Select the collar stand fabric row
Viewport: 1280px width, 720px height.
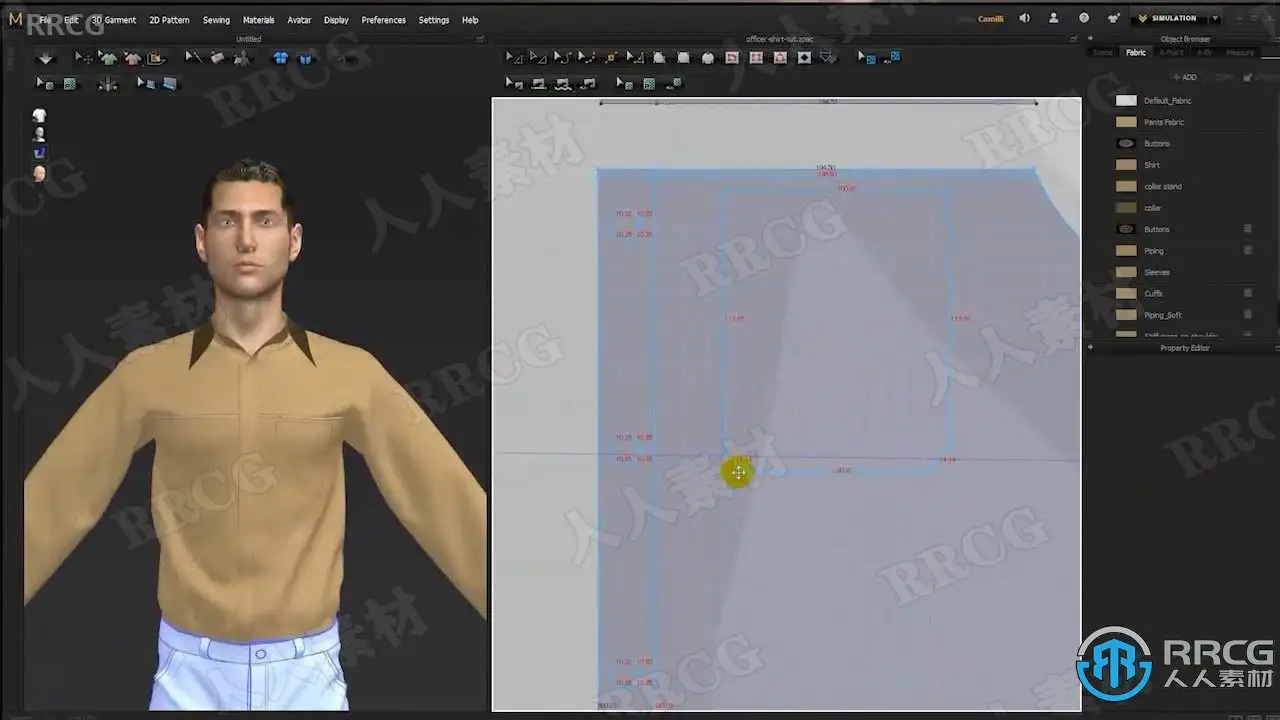click(1184, 187)
